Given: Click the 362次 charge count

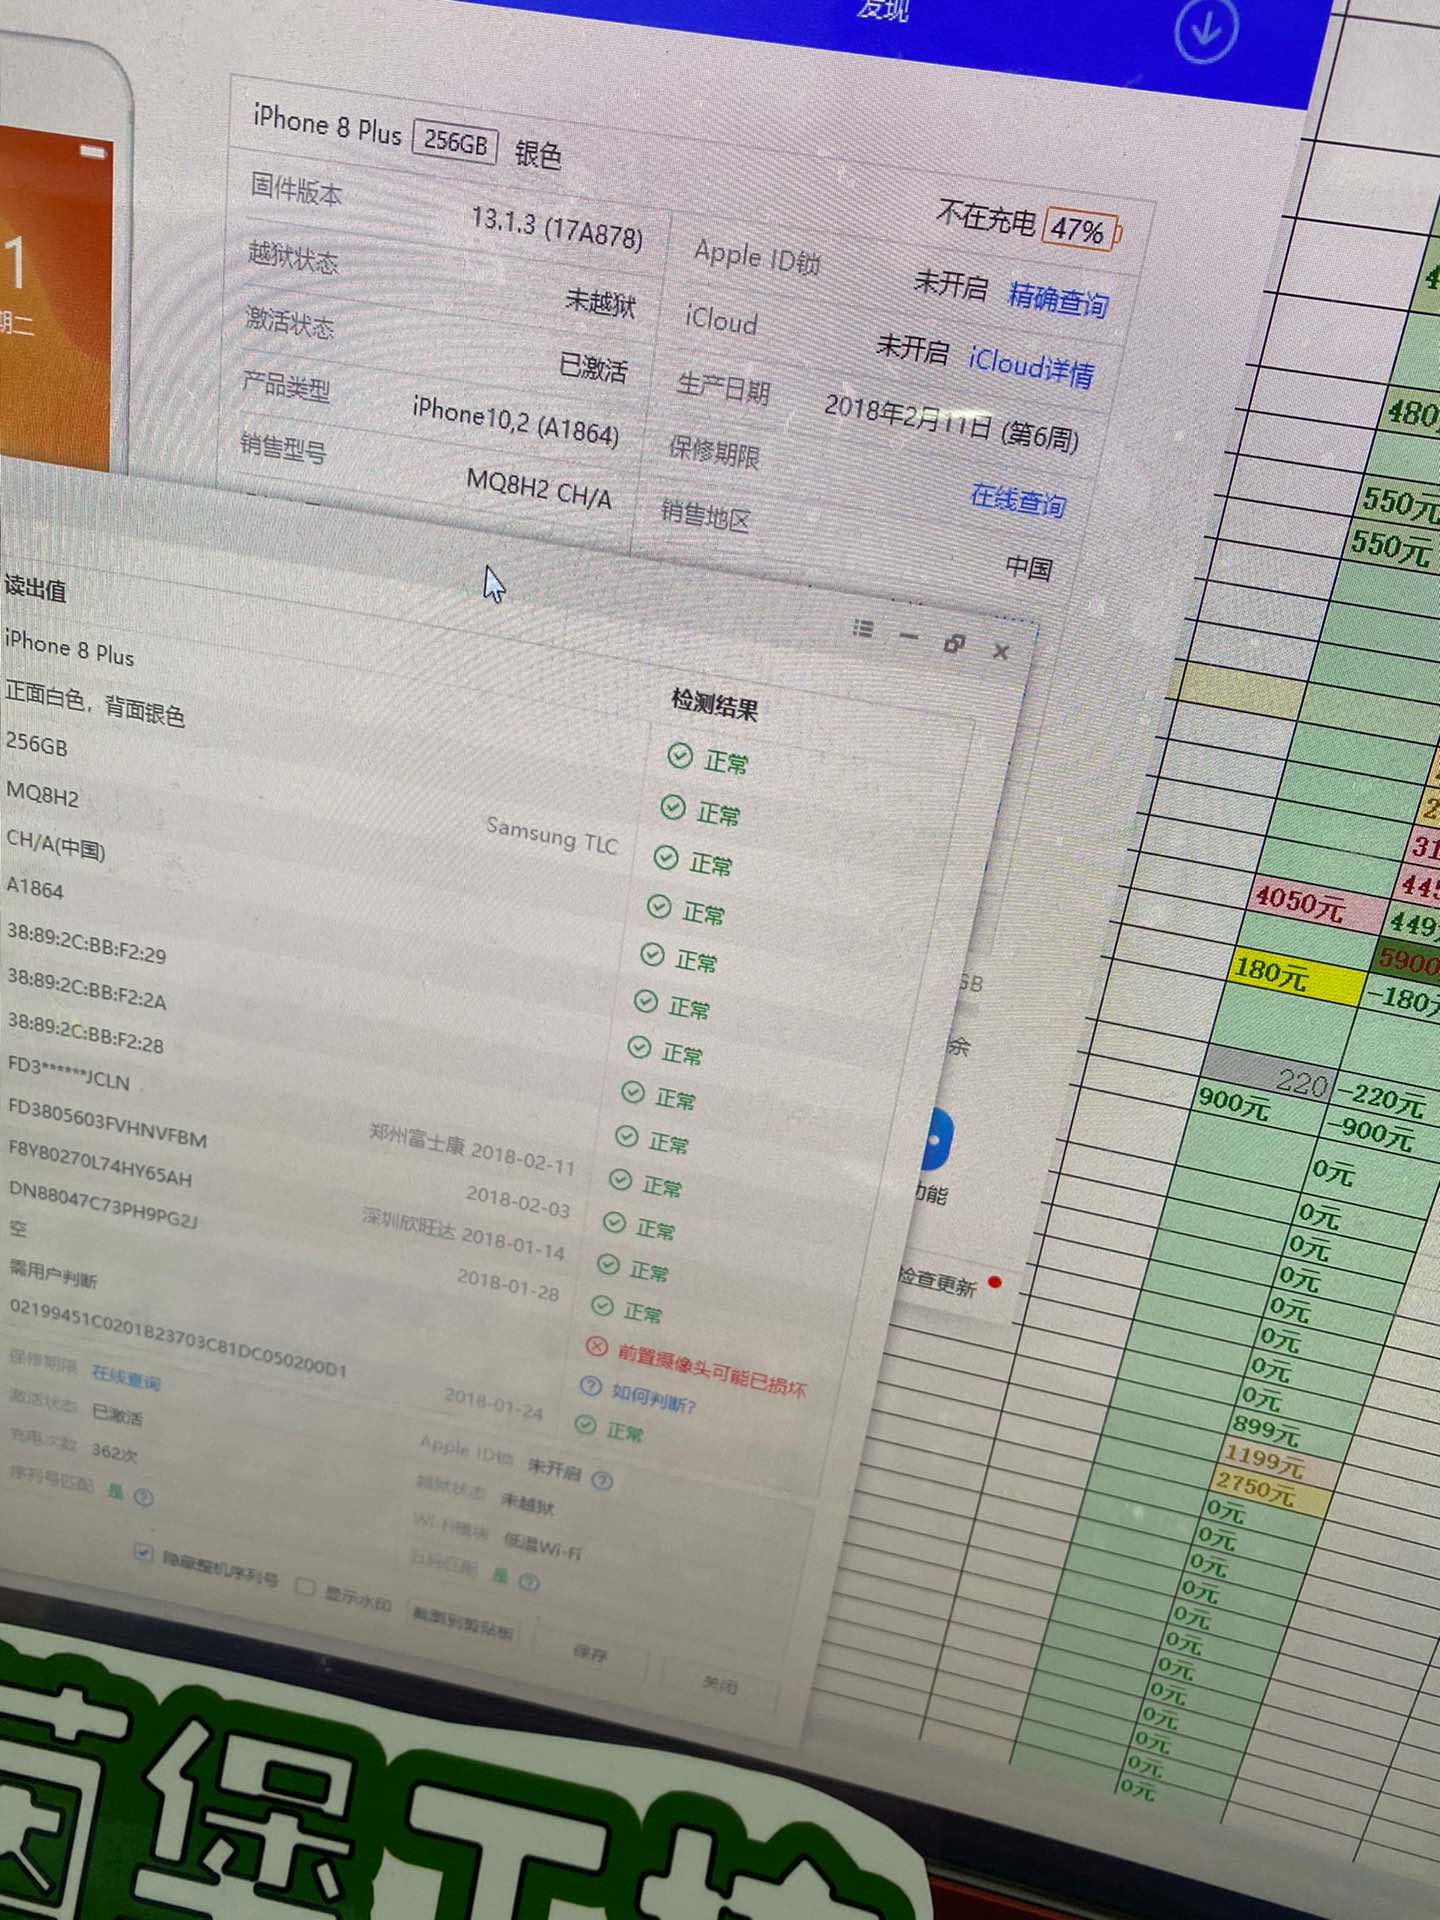Looking at the screenshot, I should [114, 1451].
